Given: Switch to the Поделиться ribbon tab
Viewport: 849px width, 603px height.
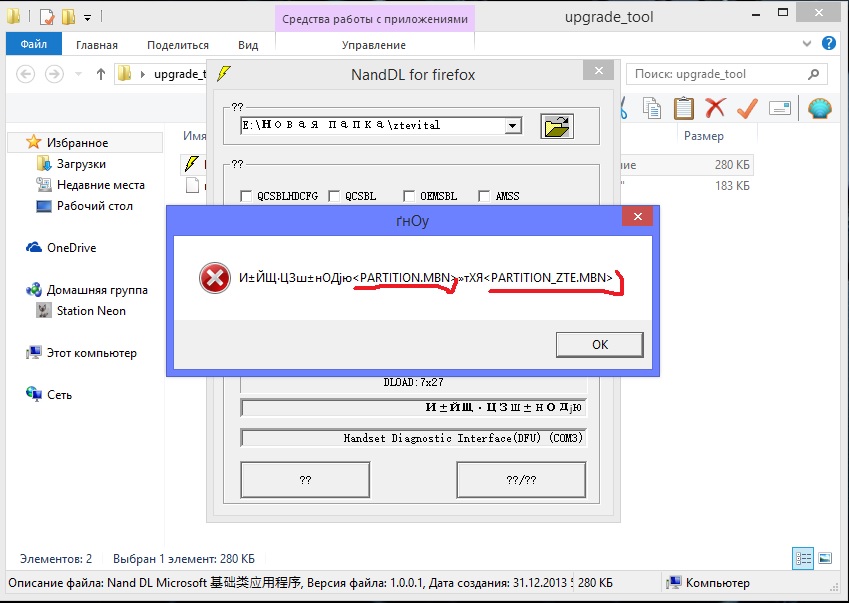Looking at the screenshot, I should 178,45.
